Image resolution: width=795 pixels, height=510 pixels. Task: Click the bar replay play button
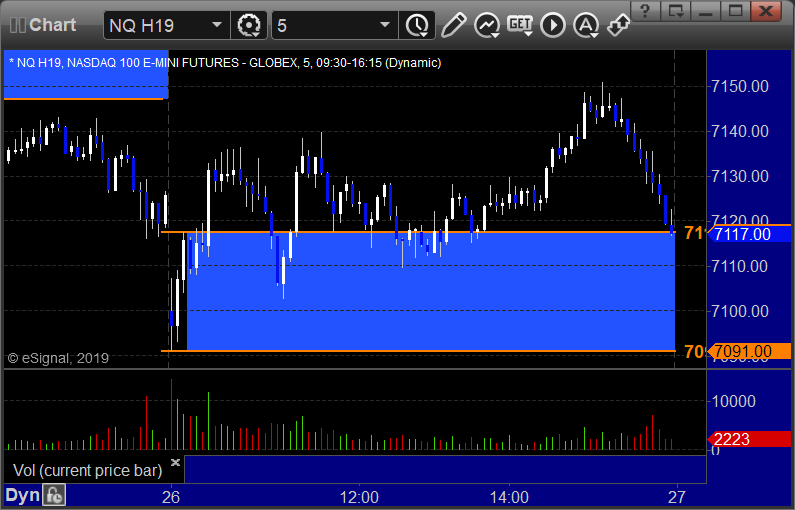[x=553, y=25]
